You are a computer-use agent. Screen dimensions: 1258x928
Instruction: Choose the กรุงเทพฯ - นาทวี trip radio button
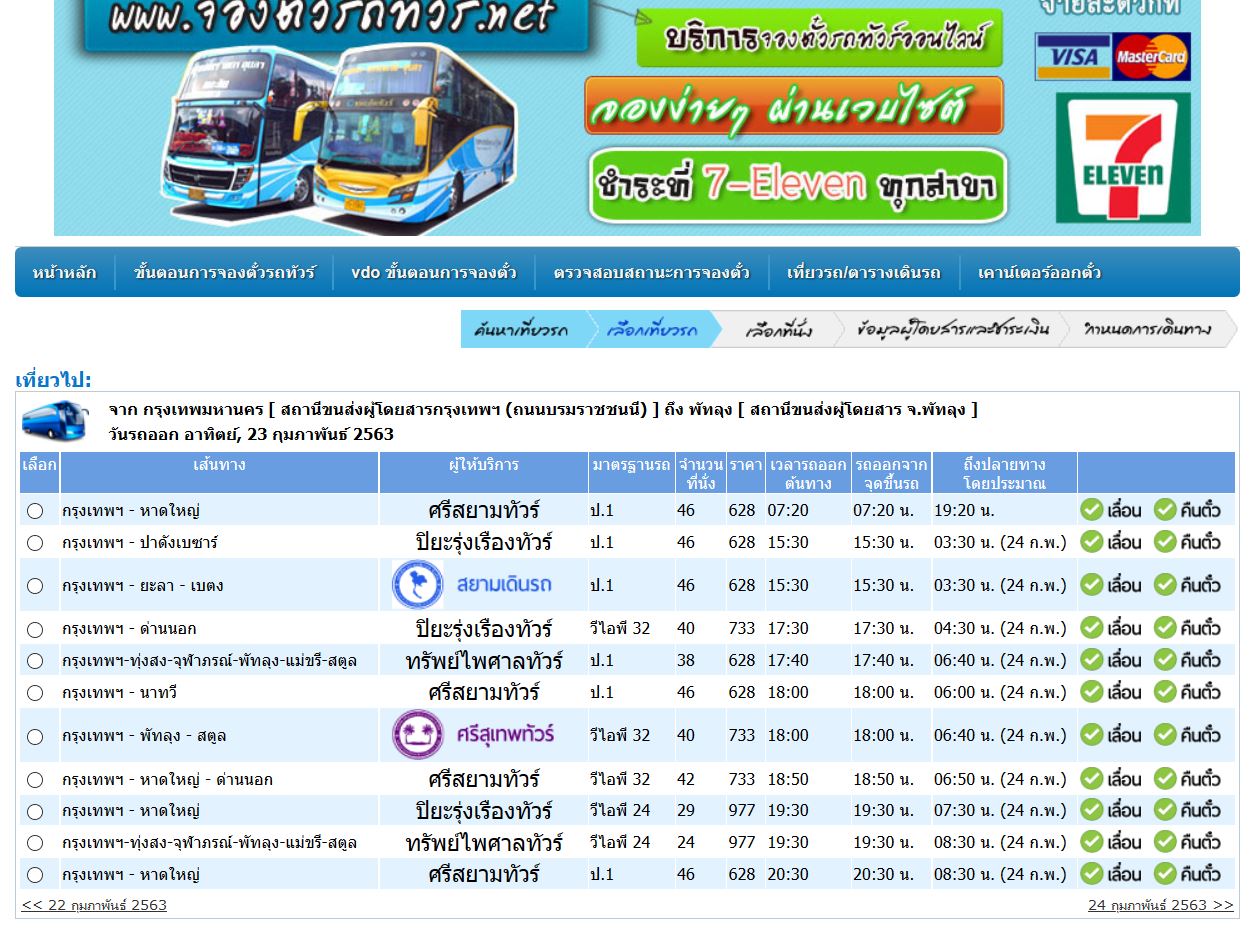pyautogui.click(x=35, y=693)
